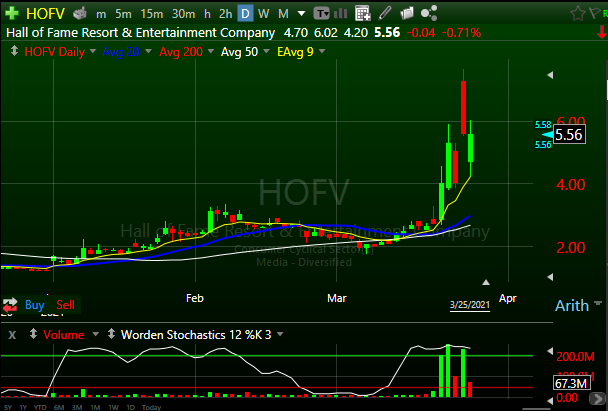Viewport: 608px width, 411px height.
Task: Toggle the star favorite icon
Action: tap(578, 14)
